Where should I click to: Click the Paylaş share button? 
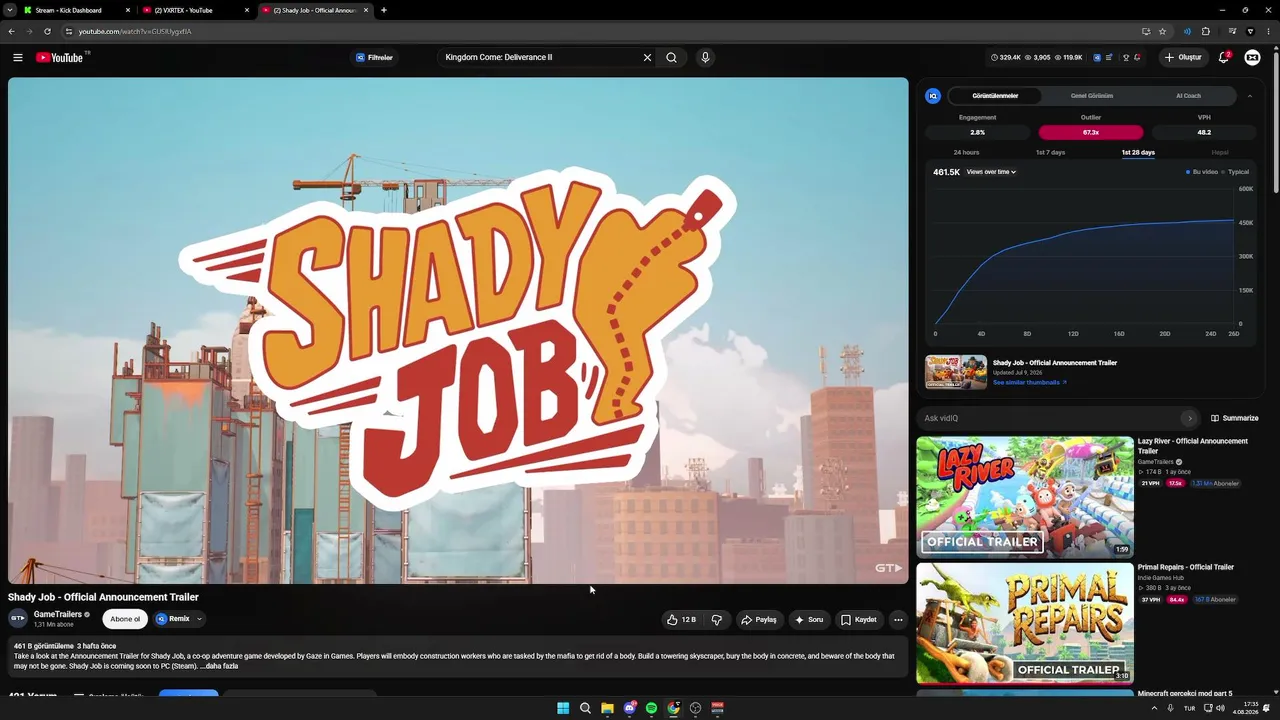click(759, 620)
